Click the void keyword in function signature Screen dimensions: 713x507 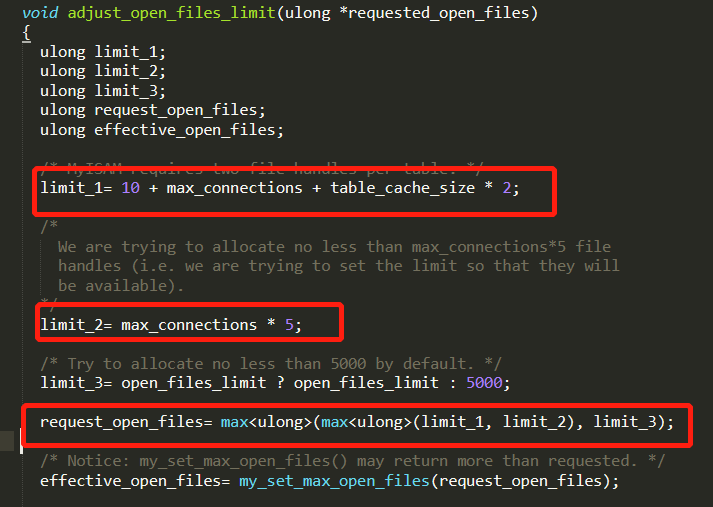click(40, 12)
